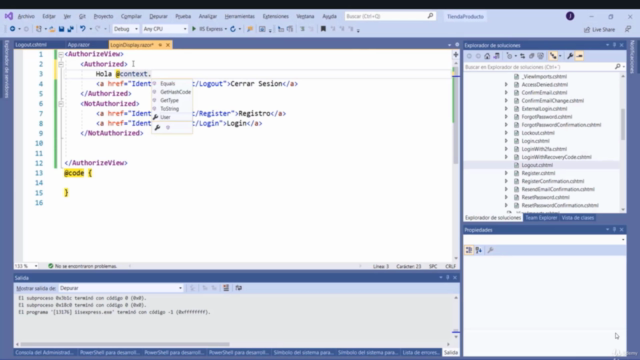Toggle Track Active Item button in Solution Explorer

(553, 56)
